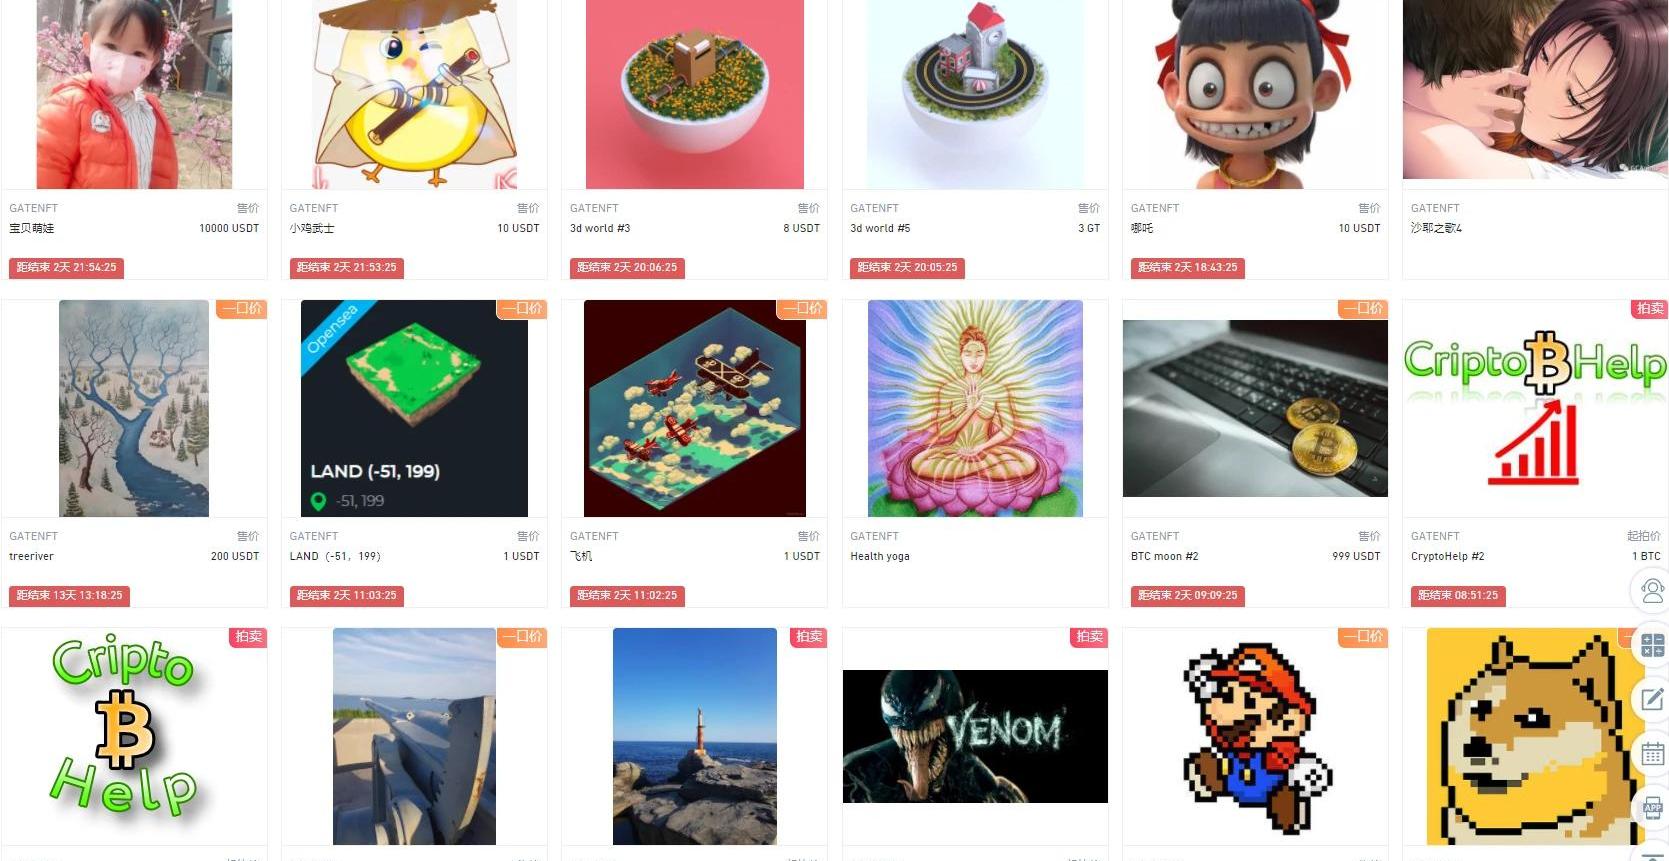Click the 拍卖 badge on CriptoBHelp card
The width and height of the screenshot is (1669, 861).
coord(1650,309)
